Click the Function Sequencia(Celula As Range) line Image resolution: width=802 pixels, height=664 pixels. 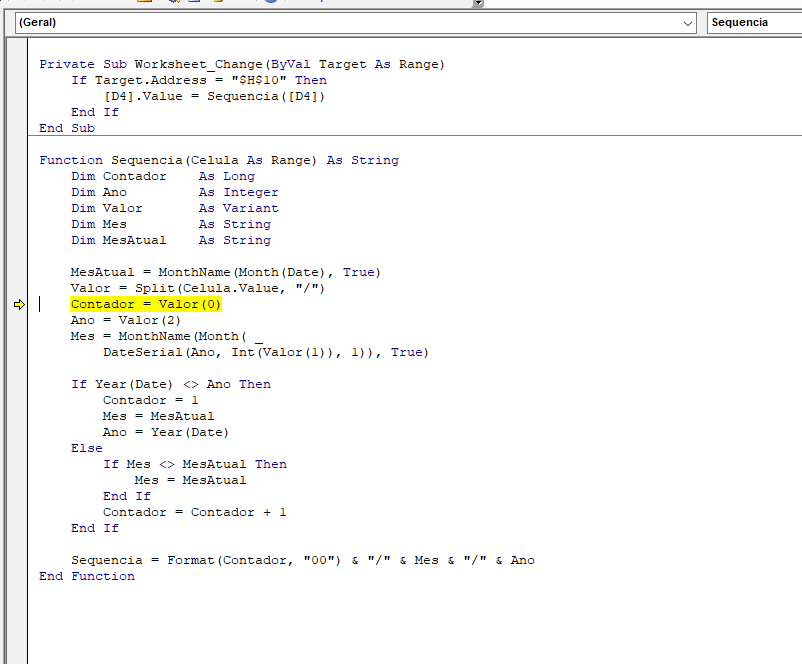point(219,160)
